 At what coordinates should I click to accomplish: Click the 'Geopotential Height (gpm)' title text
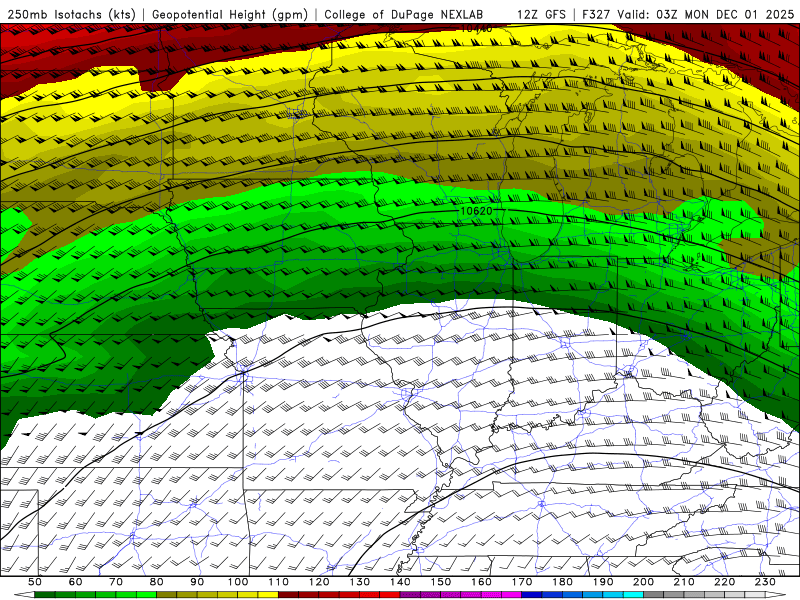coord(230,14)
